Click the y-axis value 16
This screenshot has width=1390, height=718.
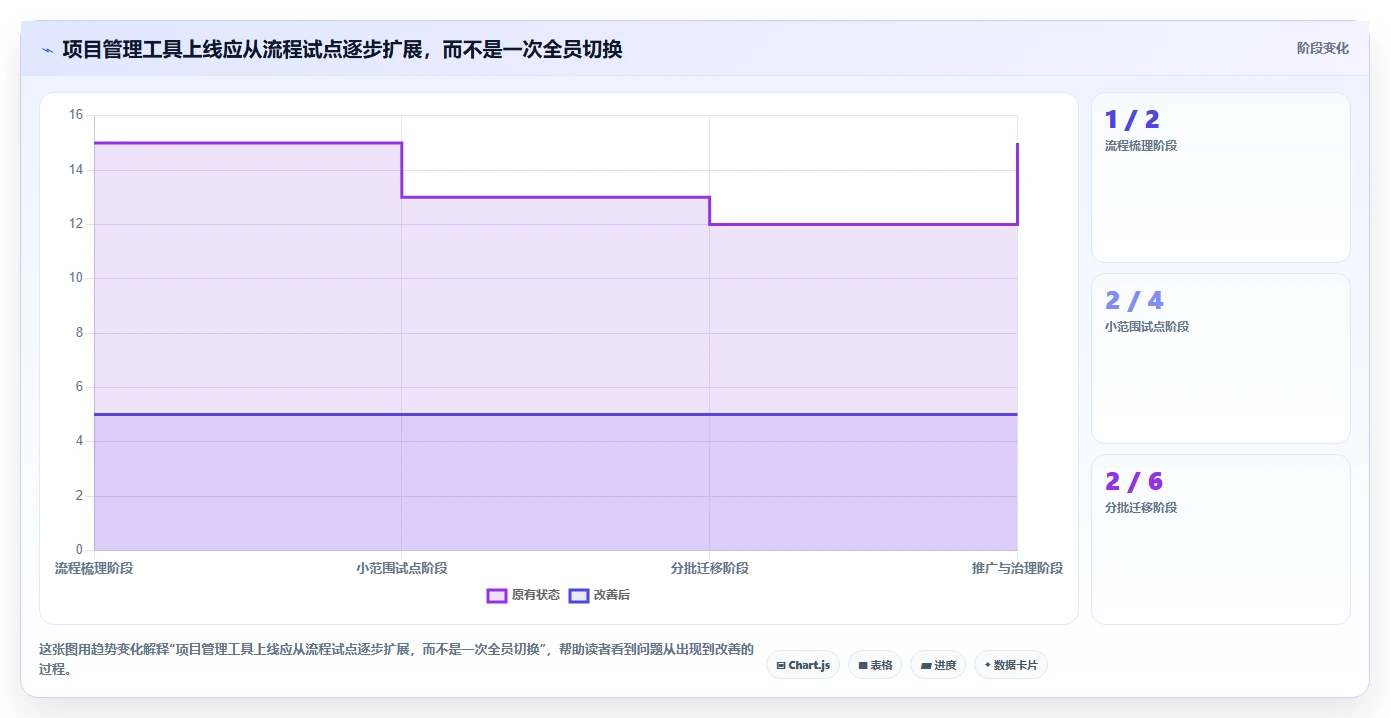point(76,116)
